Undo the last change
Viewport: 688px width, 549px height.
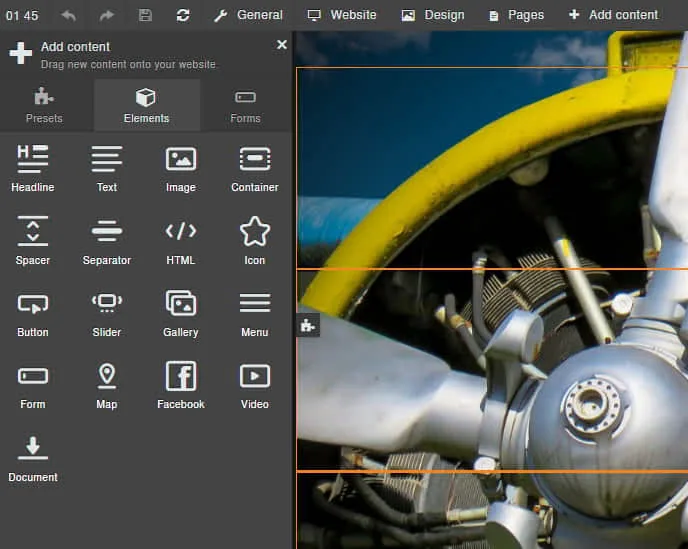click(68, 16)
